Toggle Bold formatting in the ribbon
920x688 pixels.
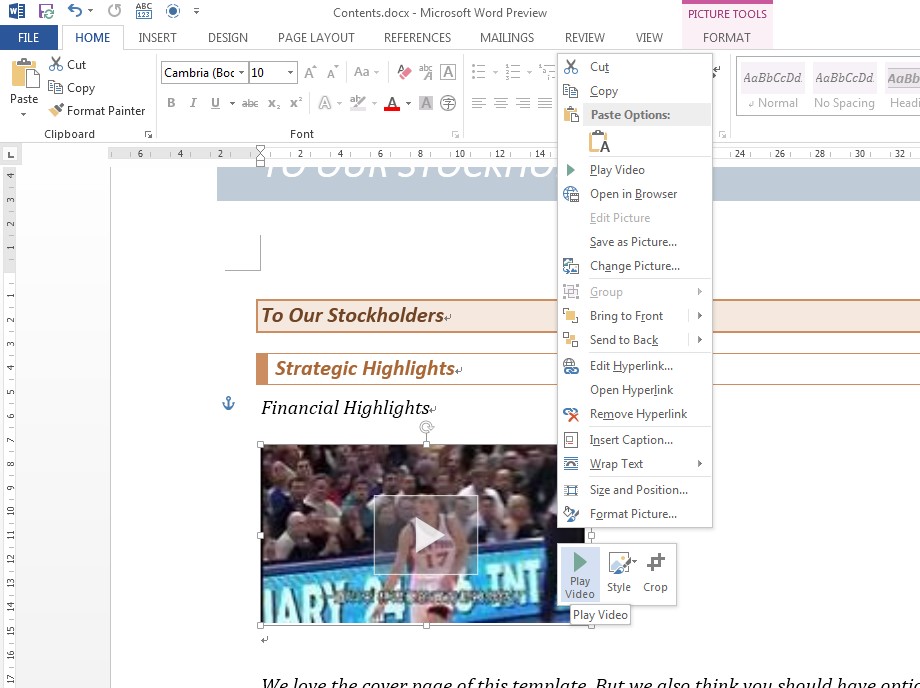click(x=171, y=103)
